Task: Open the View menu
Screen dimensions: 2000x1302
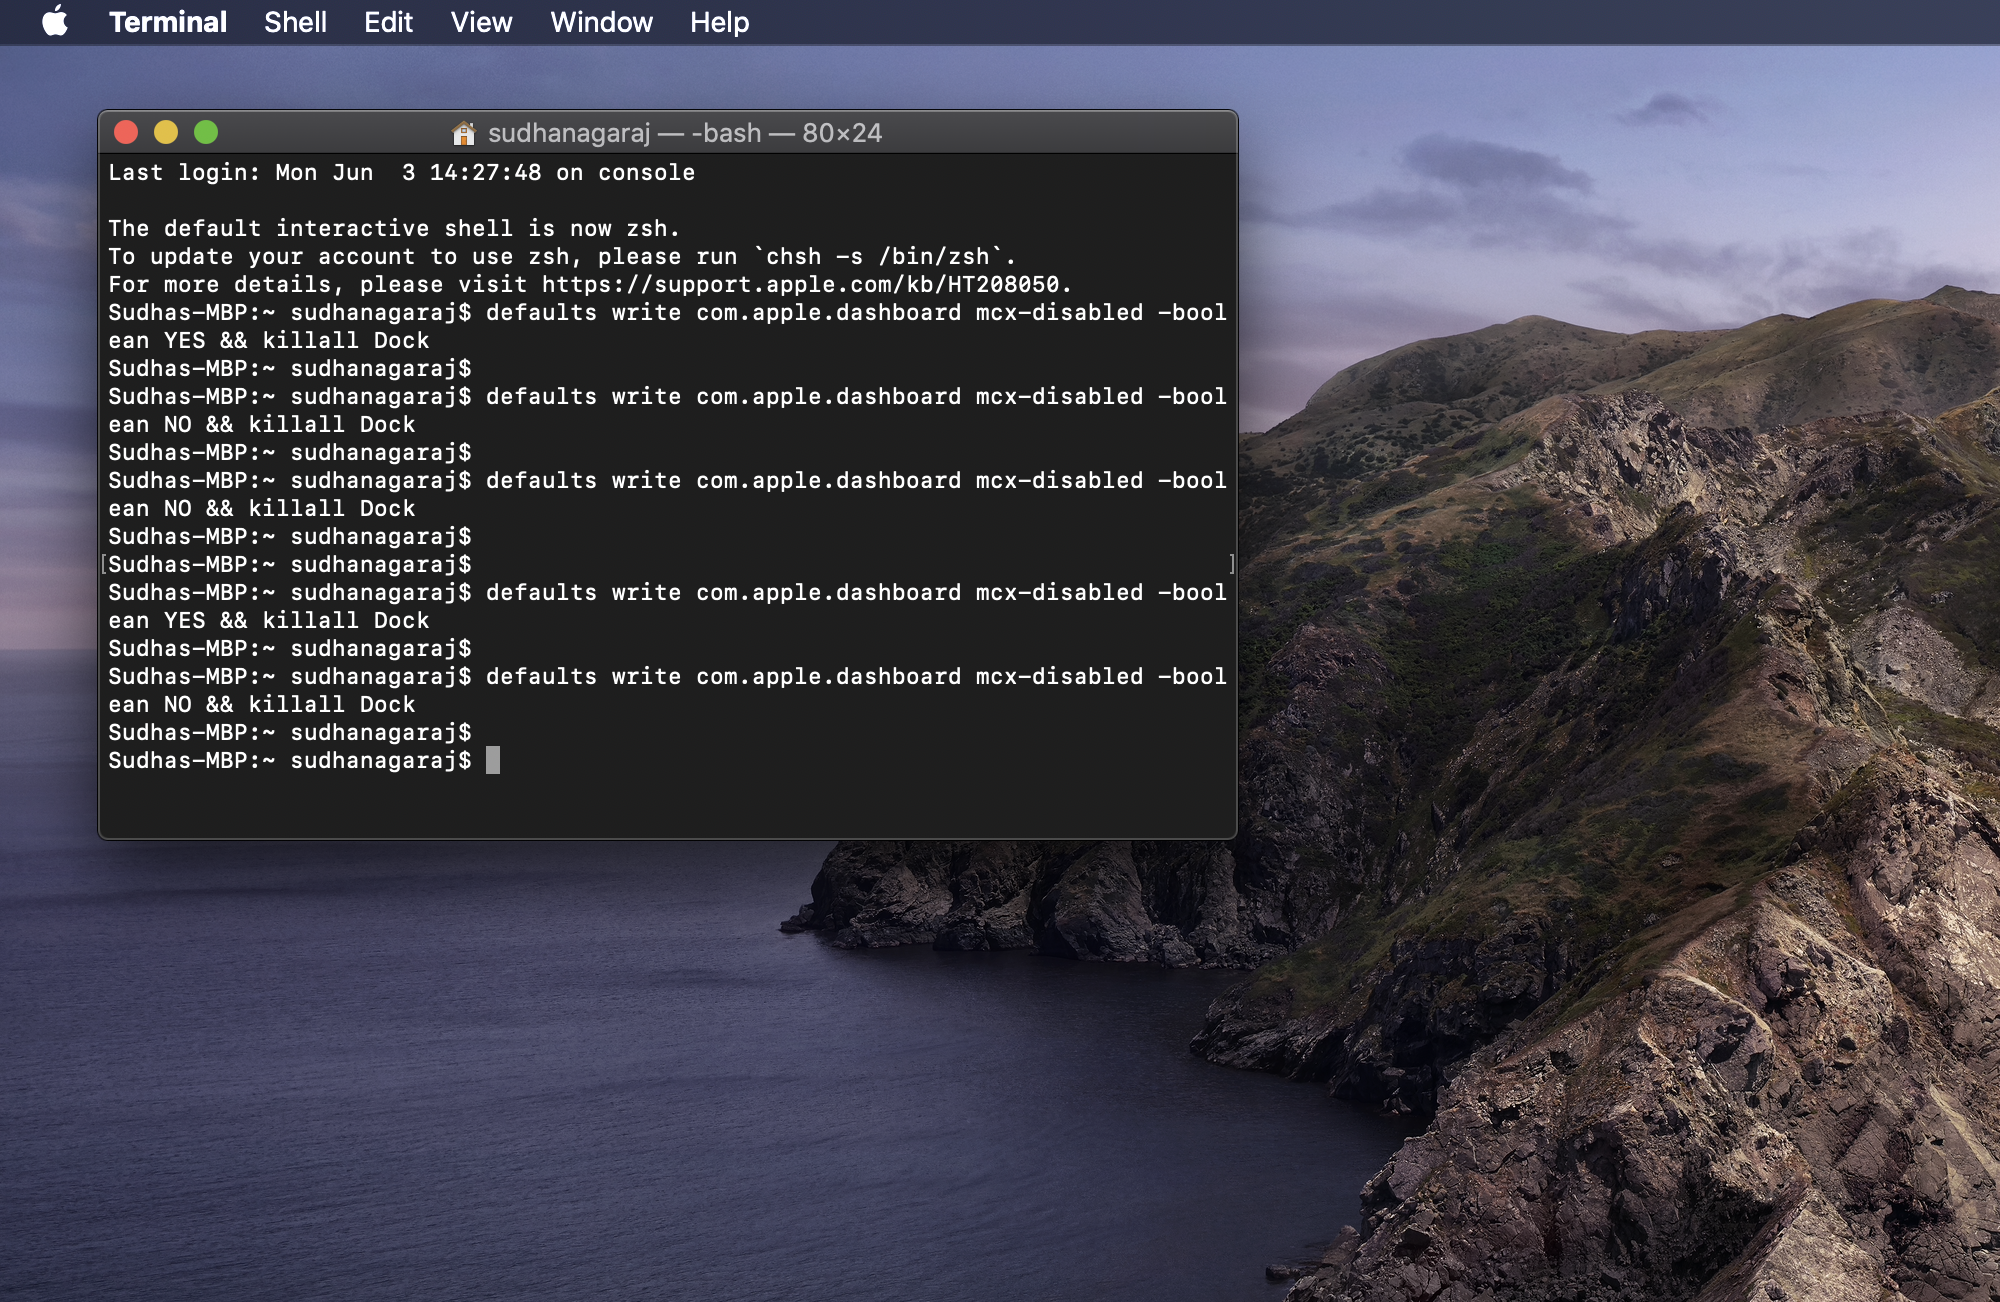Action: click(x=481, y=22)
